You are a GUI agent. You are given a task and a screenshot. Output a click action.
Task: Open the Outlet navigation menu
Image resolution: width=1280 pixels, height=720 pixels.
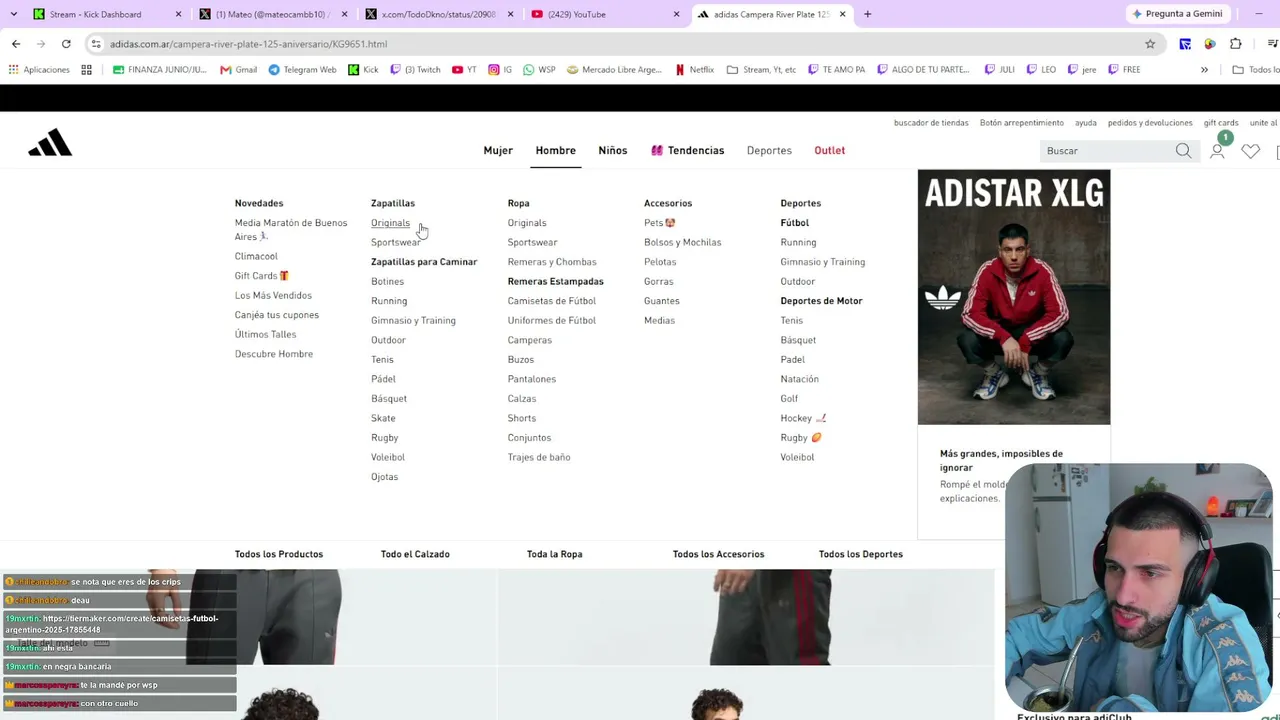(x=830, y=151)
